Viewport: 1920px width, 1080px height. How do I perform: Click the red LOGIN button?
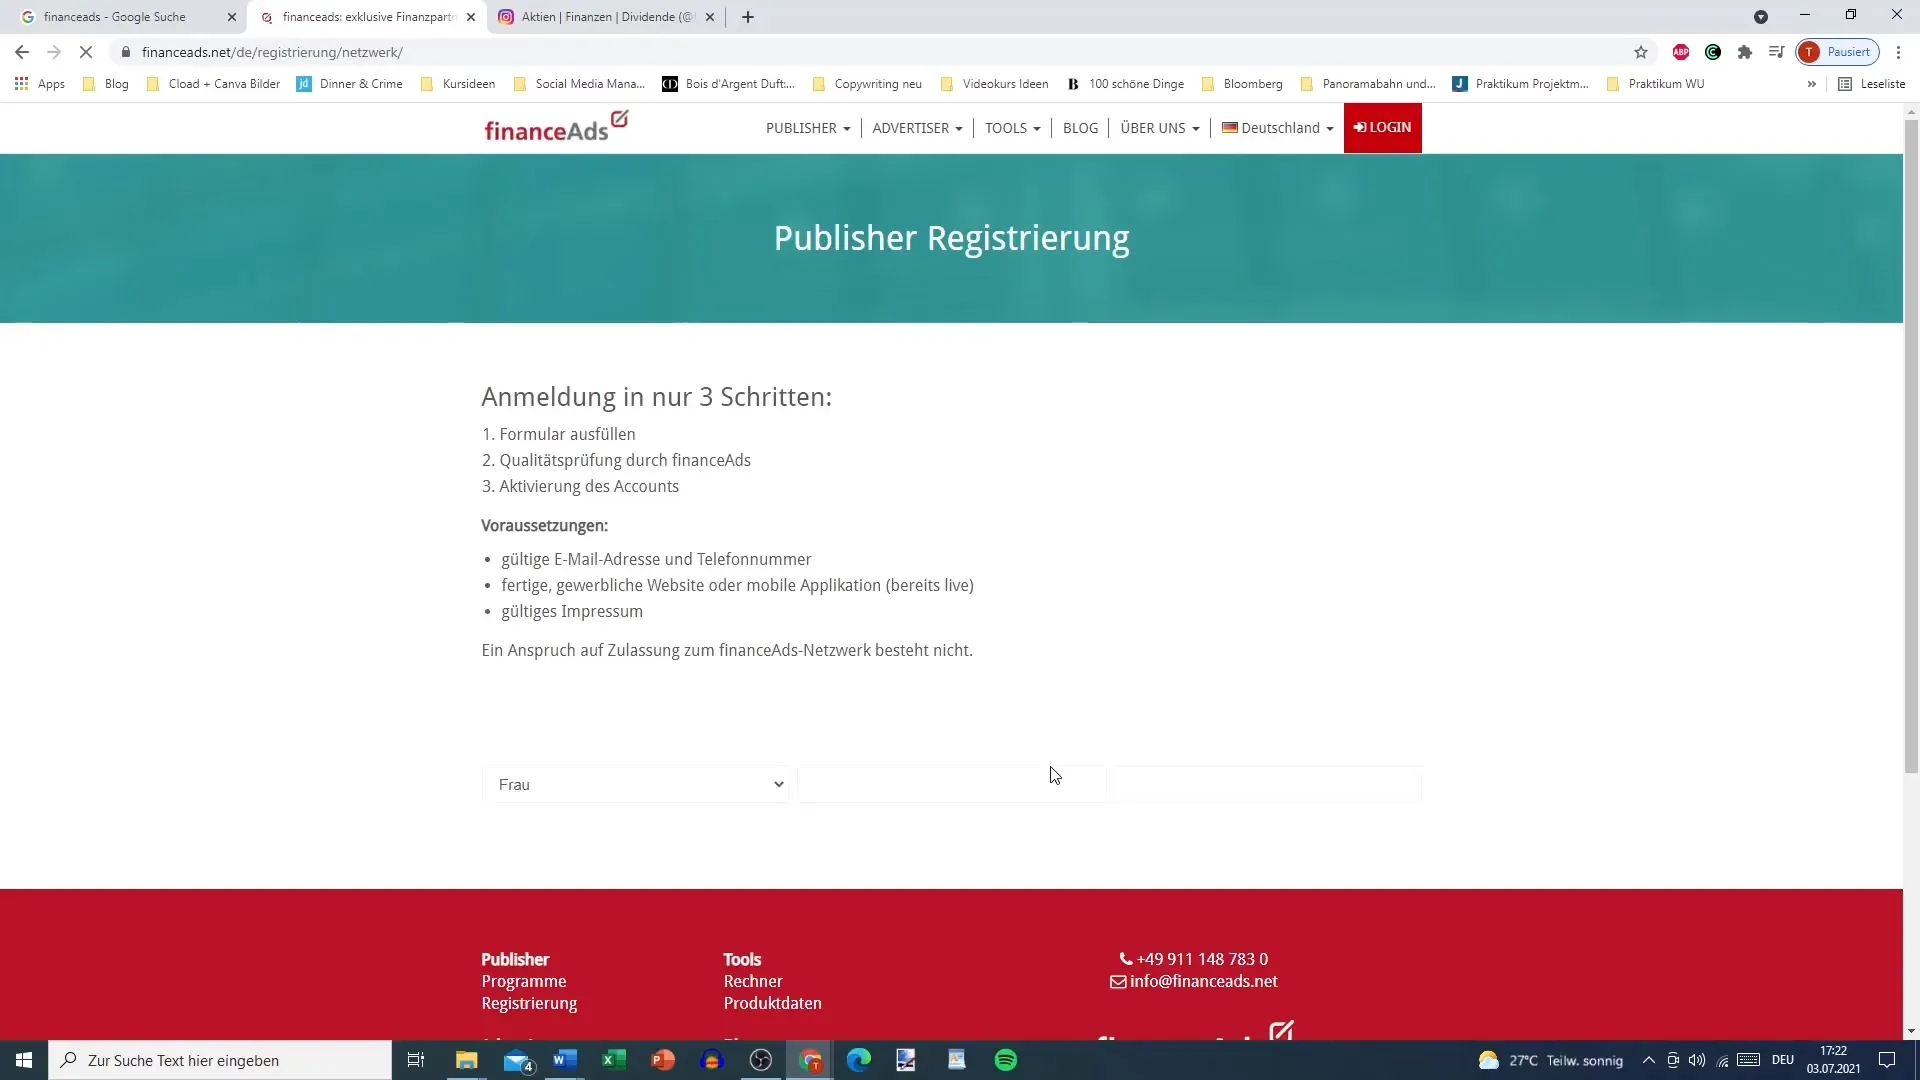point(1382,128)
